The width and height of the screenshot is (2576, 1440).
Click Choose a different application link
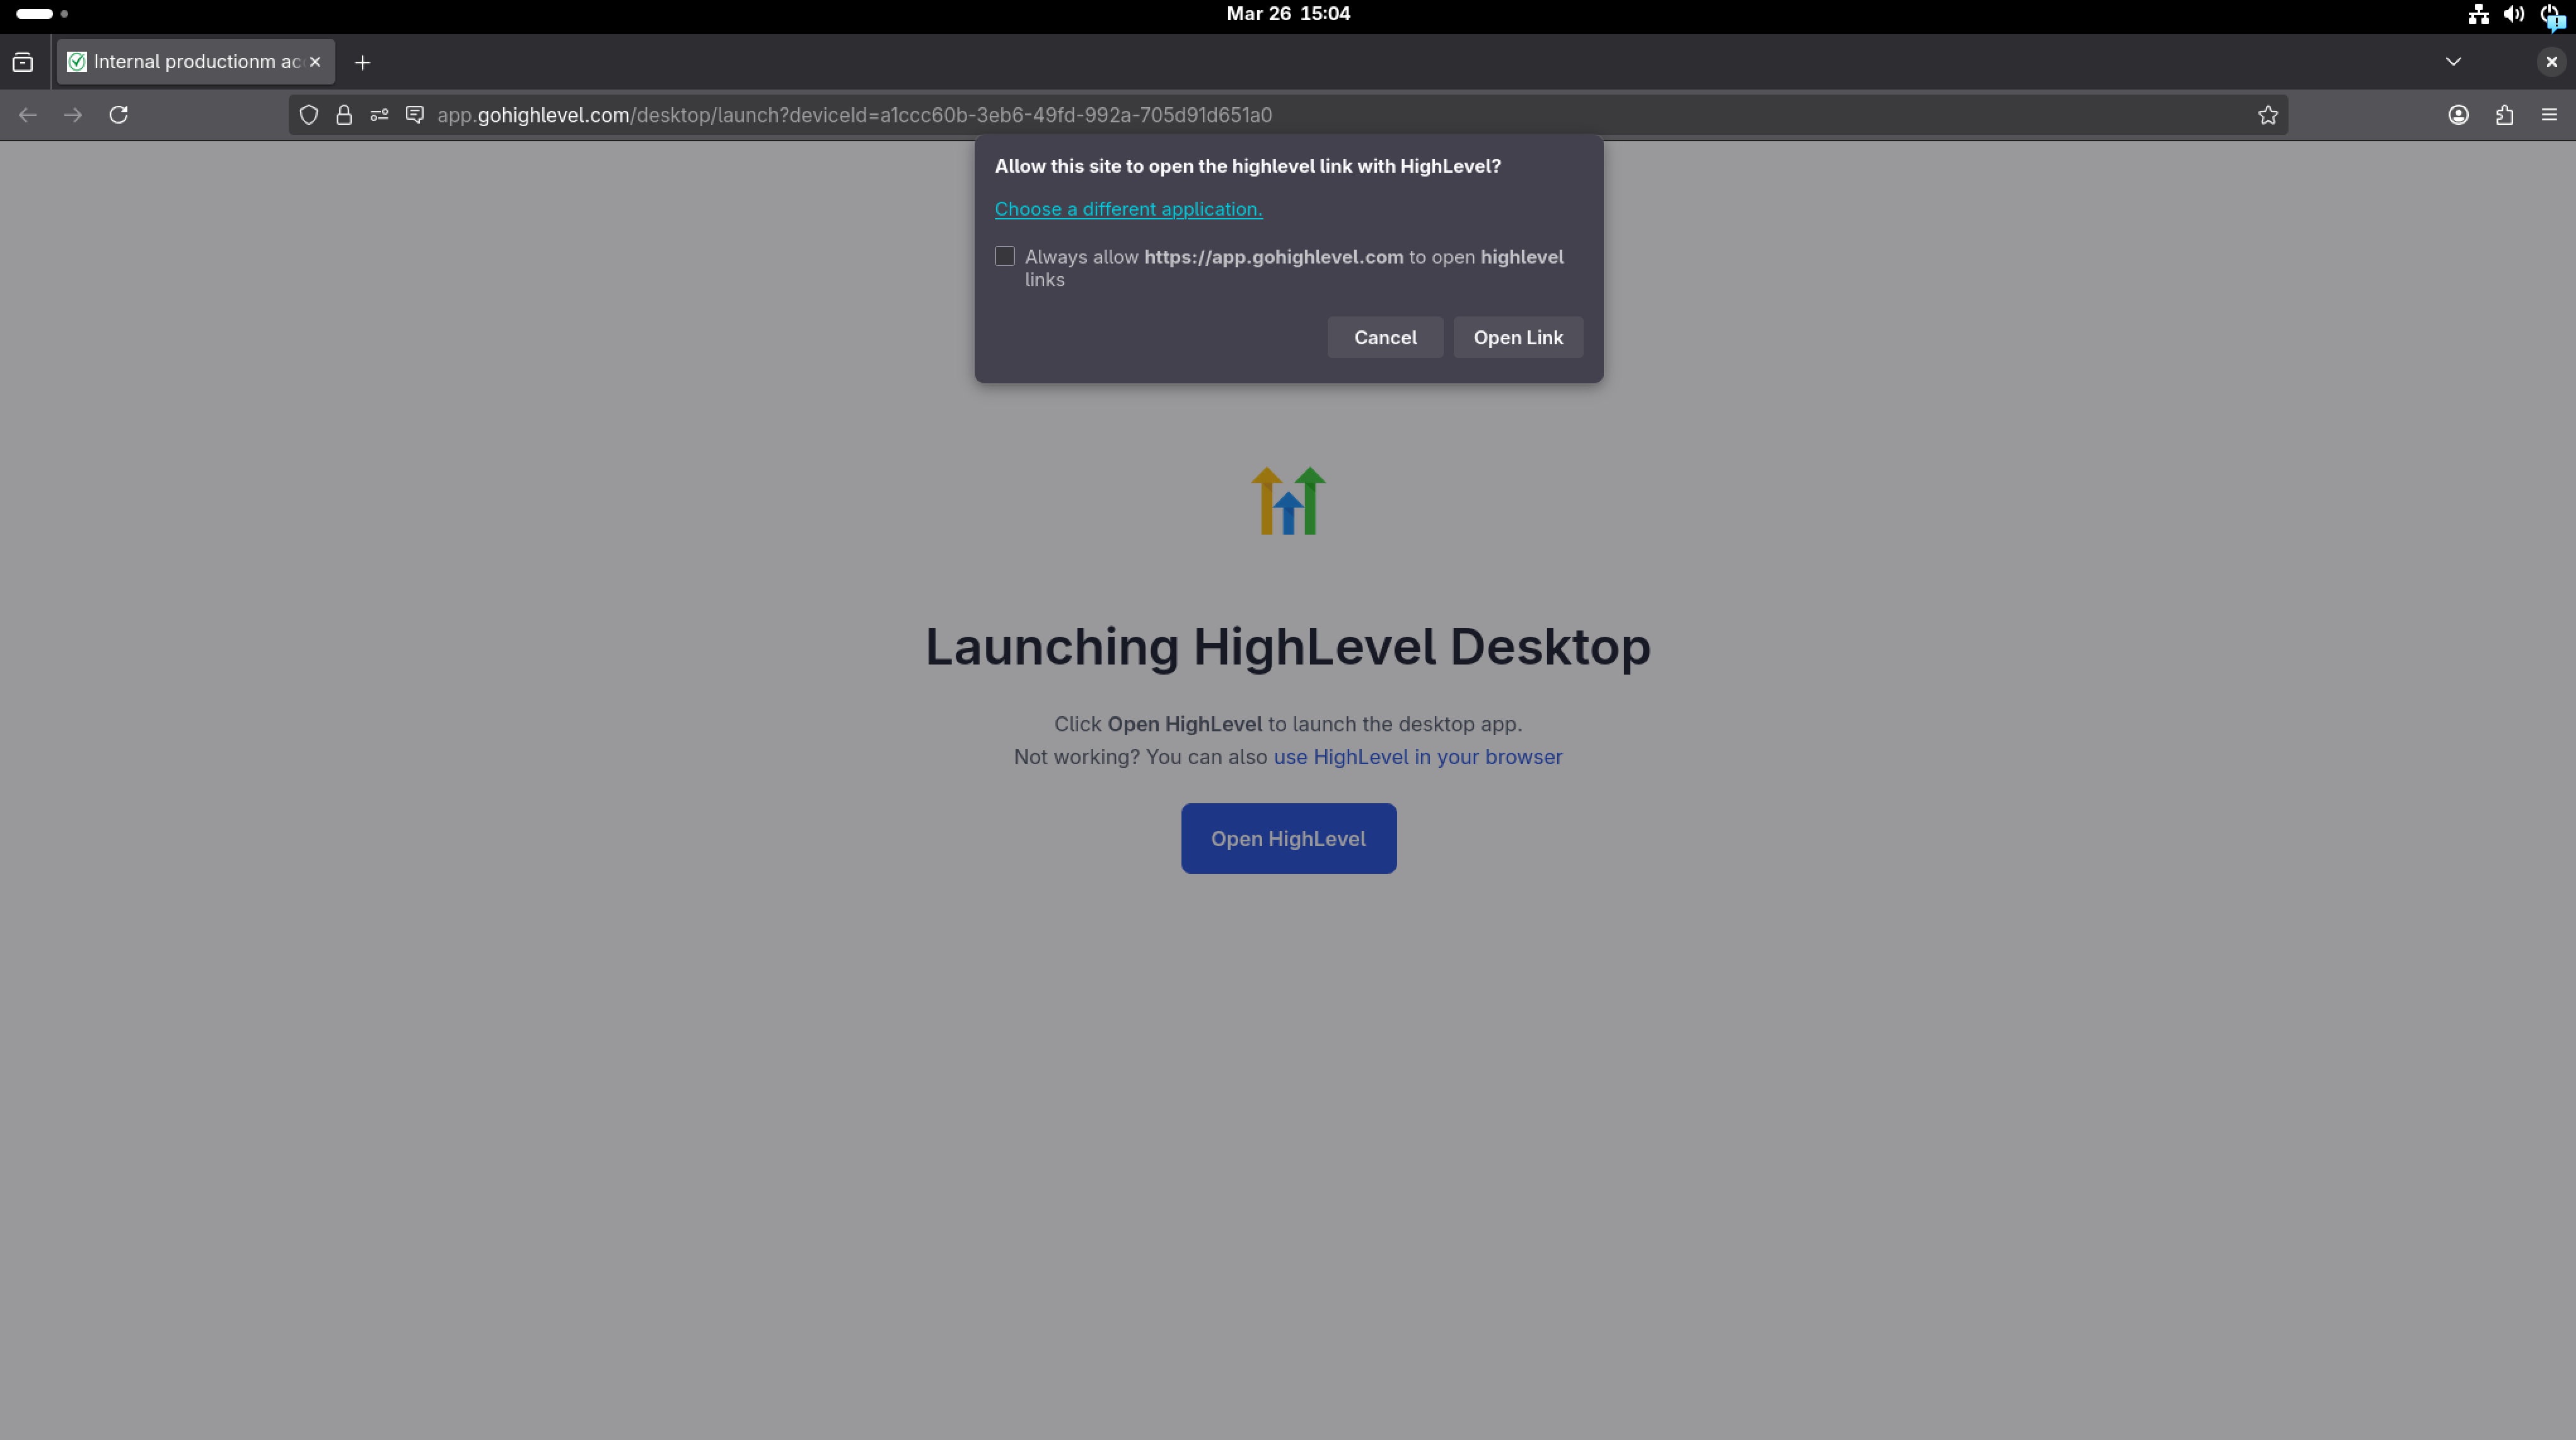(1128, 209)
